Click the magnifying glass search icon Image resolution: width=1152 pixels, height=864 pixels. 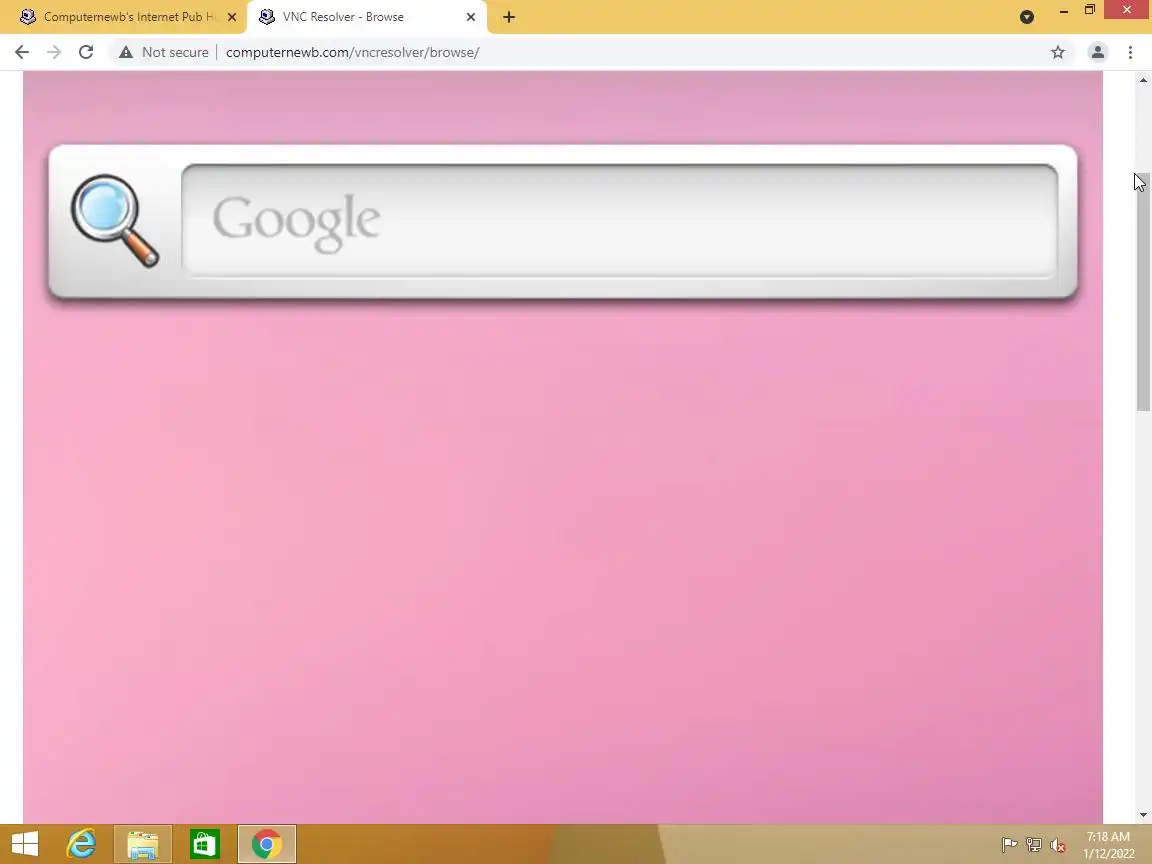point(115,220)
